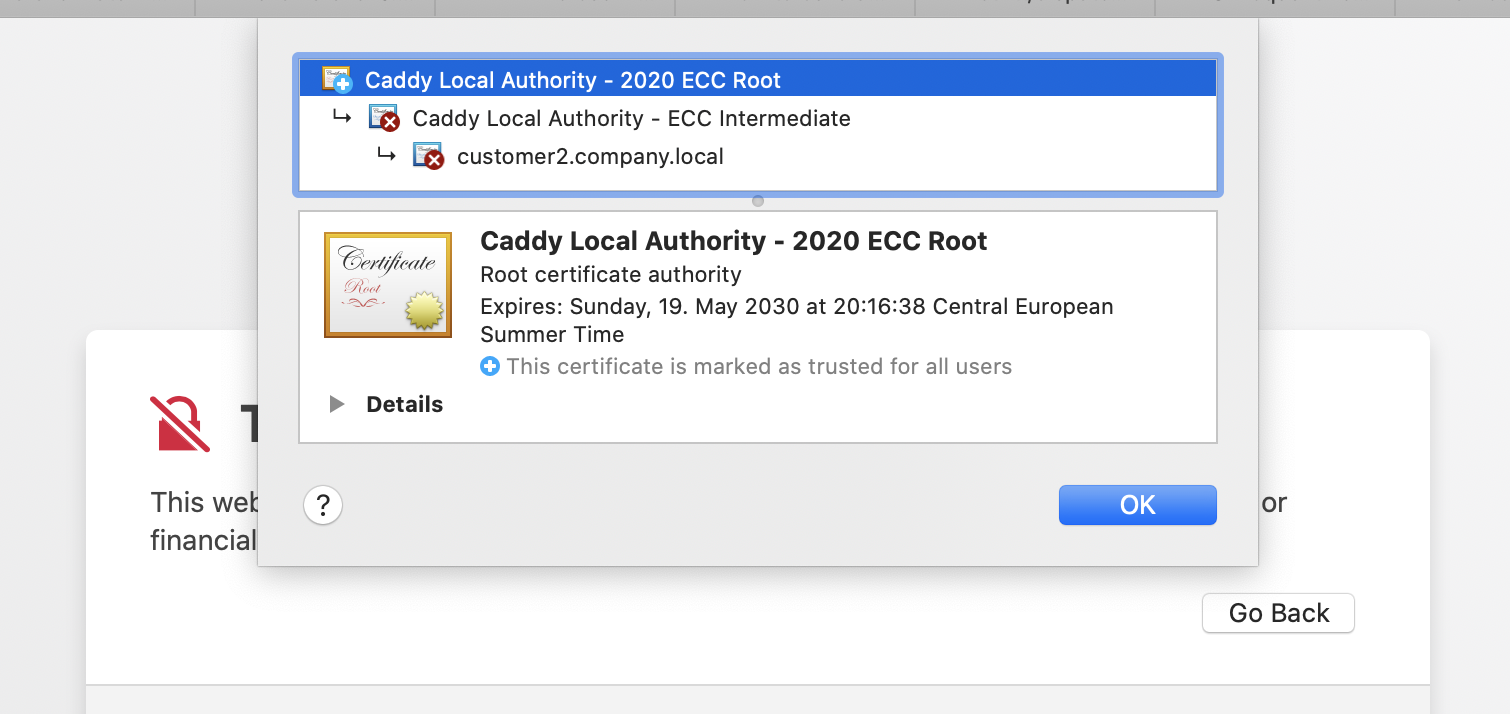This screenshot has height=714, width=1510.
Task: Click the branch arrow before customer2.company.local
Action: click(387, 155)
